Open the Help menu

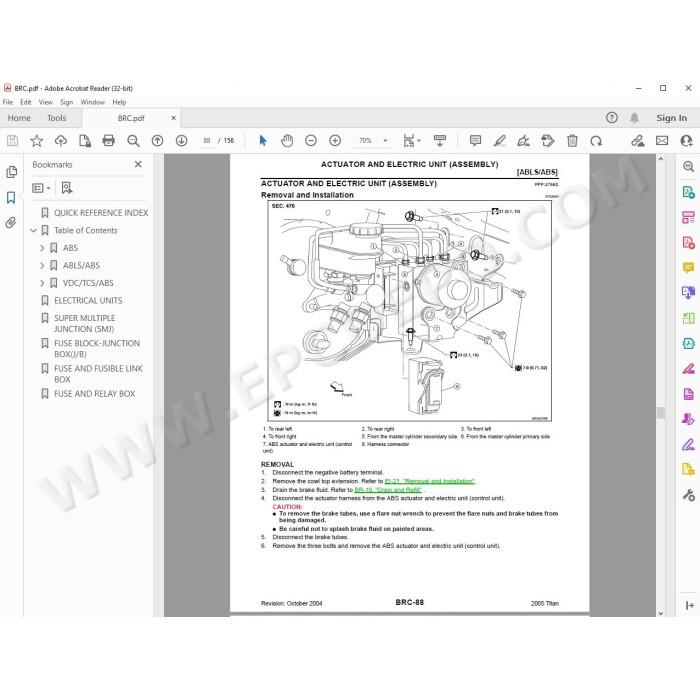tap(119, 102)
